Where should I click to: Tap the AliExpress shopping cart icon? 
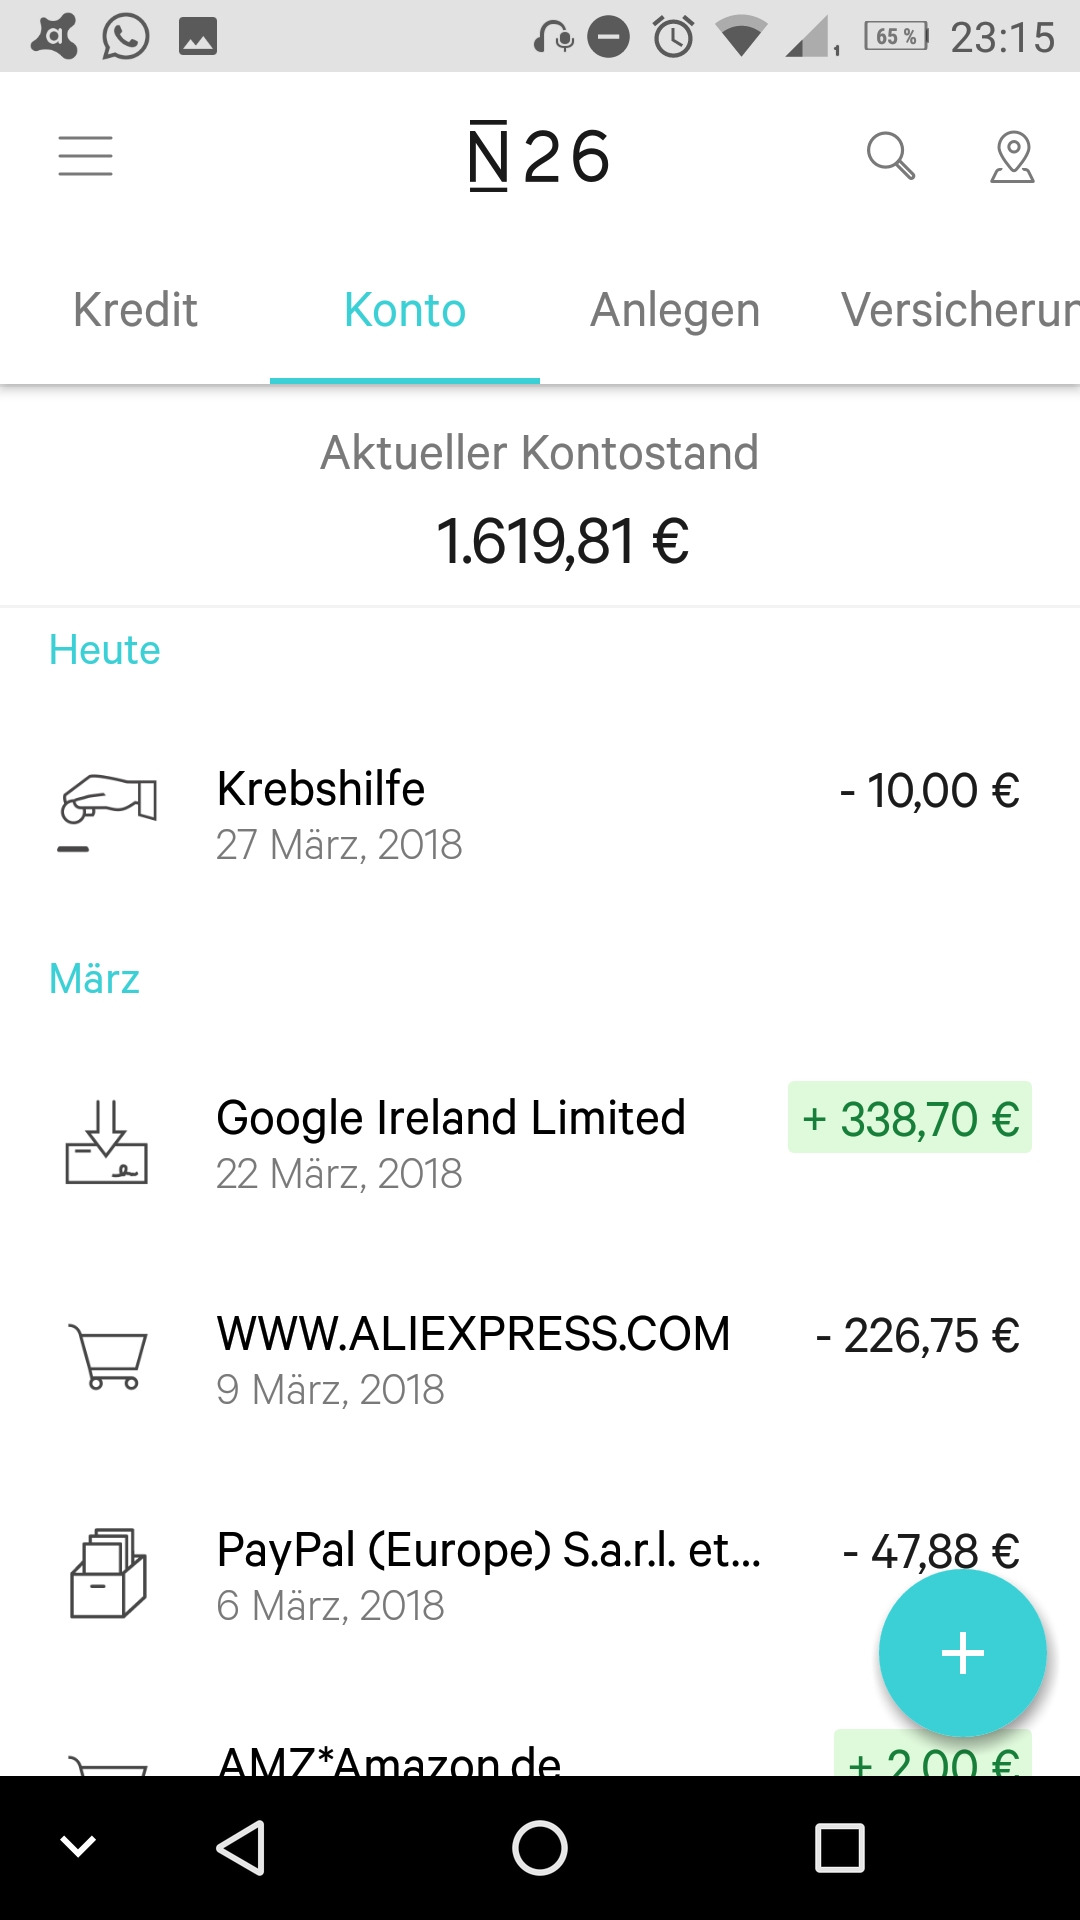108,1356
